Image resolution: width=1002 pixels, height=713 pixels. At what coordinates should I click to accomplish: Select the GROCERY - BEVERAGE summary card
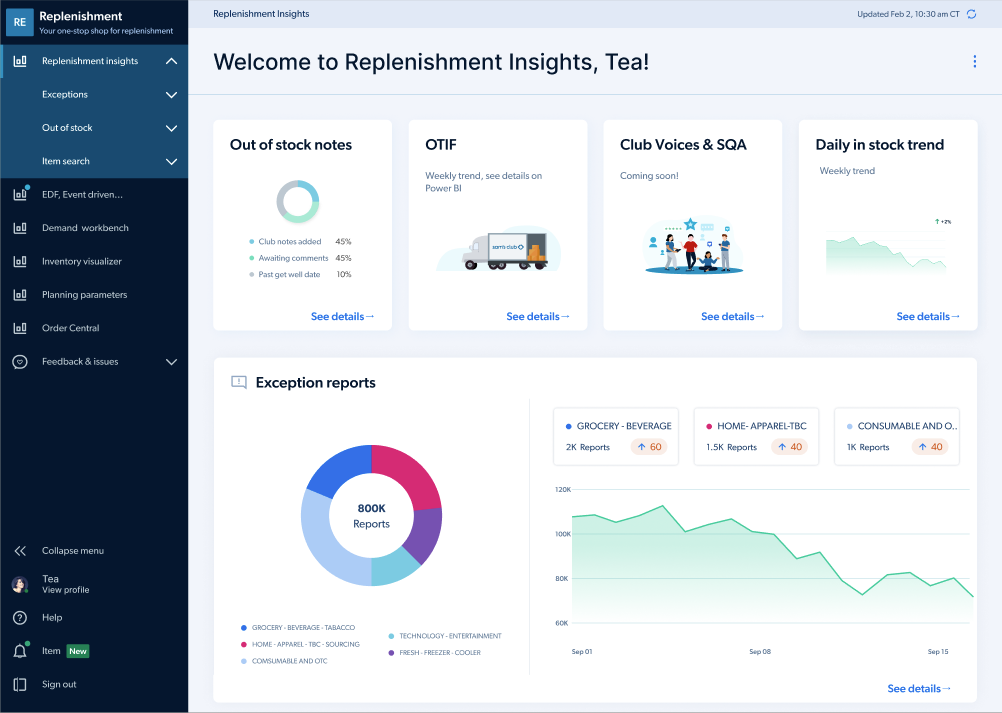[616, 436]
